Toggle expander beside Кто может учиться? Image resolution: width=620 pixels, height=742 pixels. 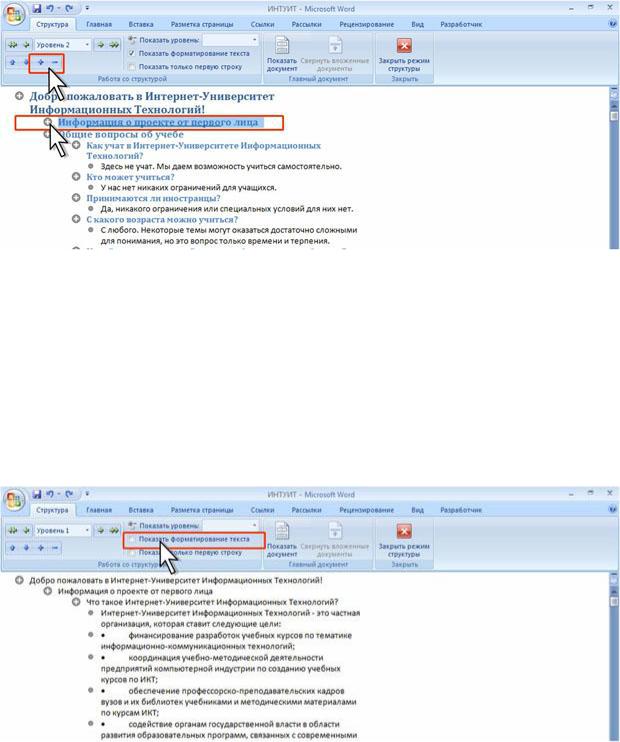(76, 177)
